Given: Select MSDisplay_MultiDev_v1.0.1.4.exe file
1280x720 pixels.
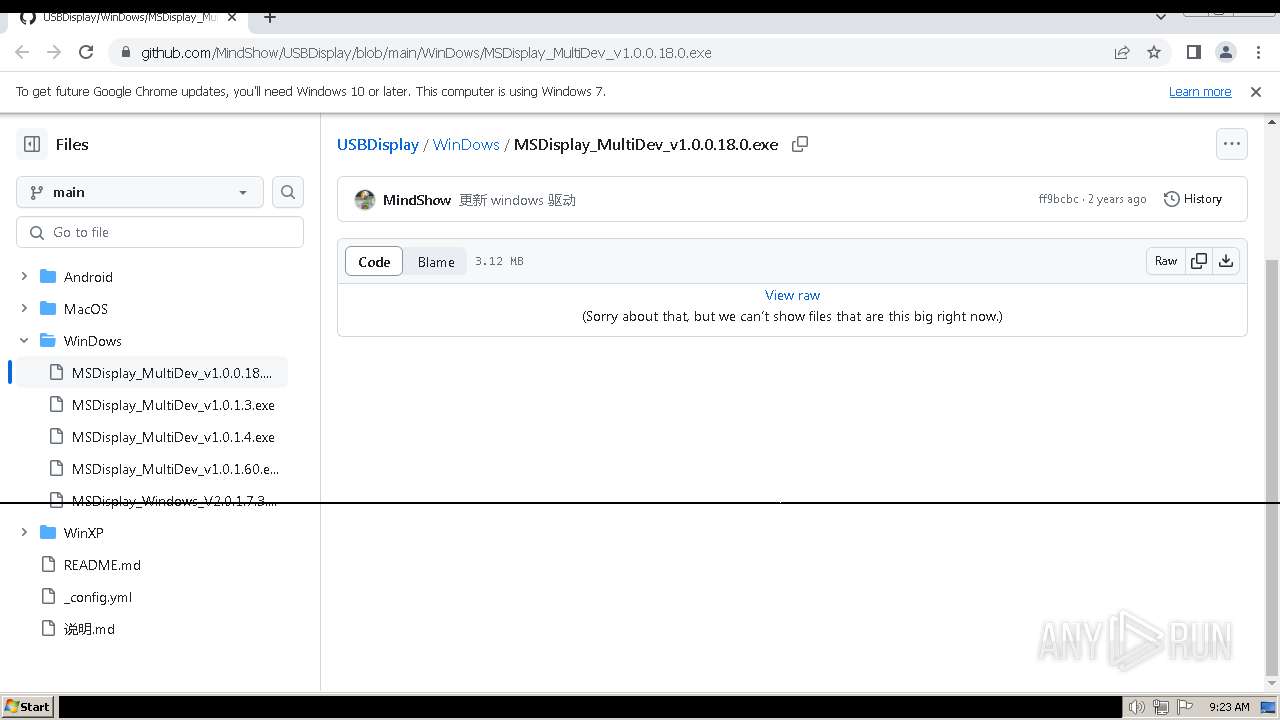Looking at the screenshot, I should pos(173,437).
